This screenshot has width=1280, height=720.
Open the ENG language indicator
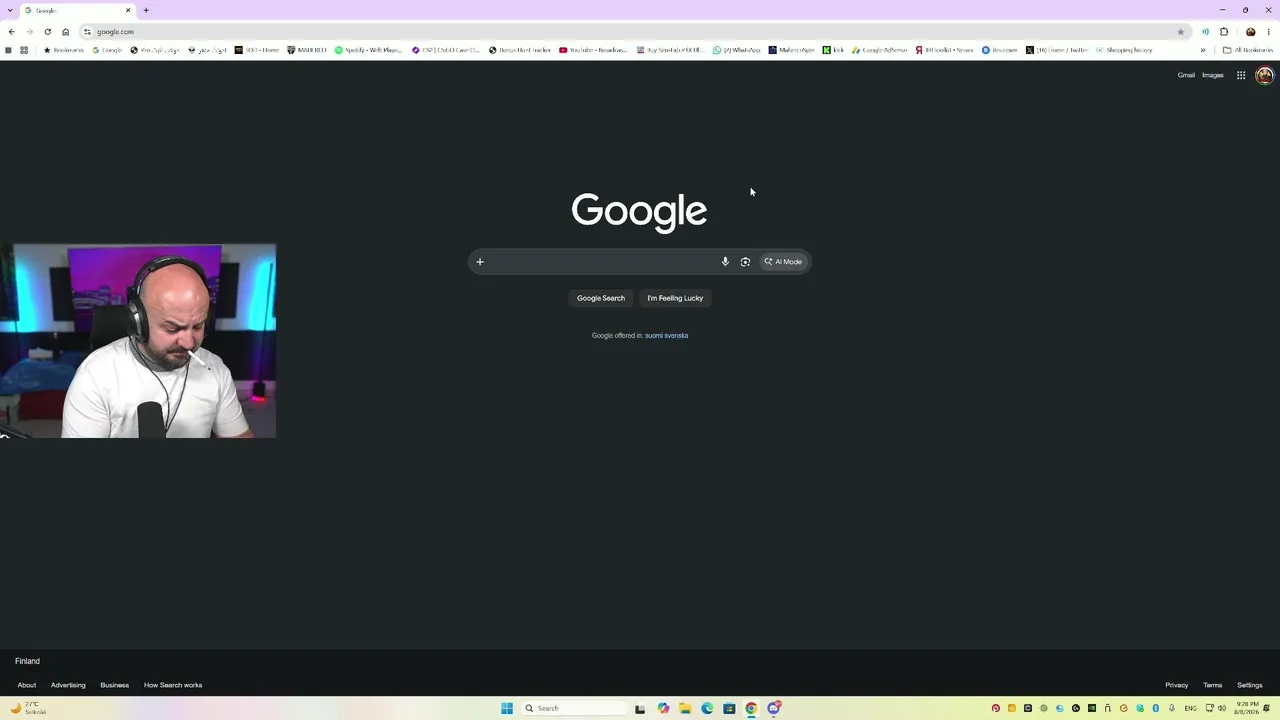click(1190, 708)
